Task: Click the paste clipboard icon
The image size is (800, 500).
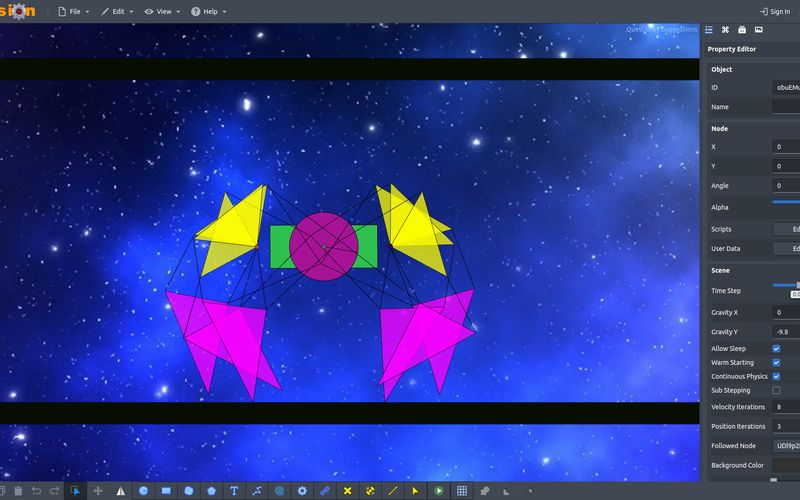Action: 18,491
